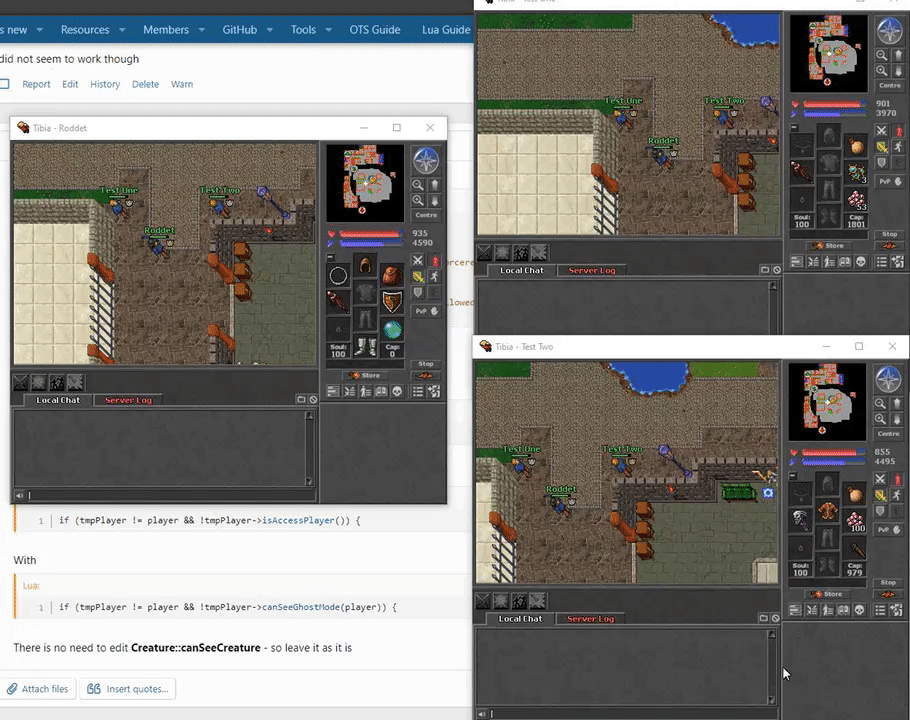Viewport: 910px width, 720px height.
Task: Click the skull staff weapon in the Test Two inventory
Action: point(800,520)
